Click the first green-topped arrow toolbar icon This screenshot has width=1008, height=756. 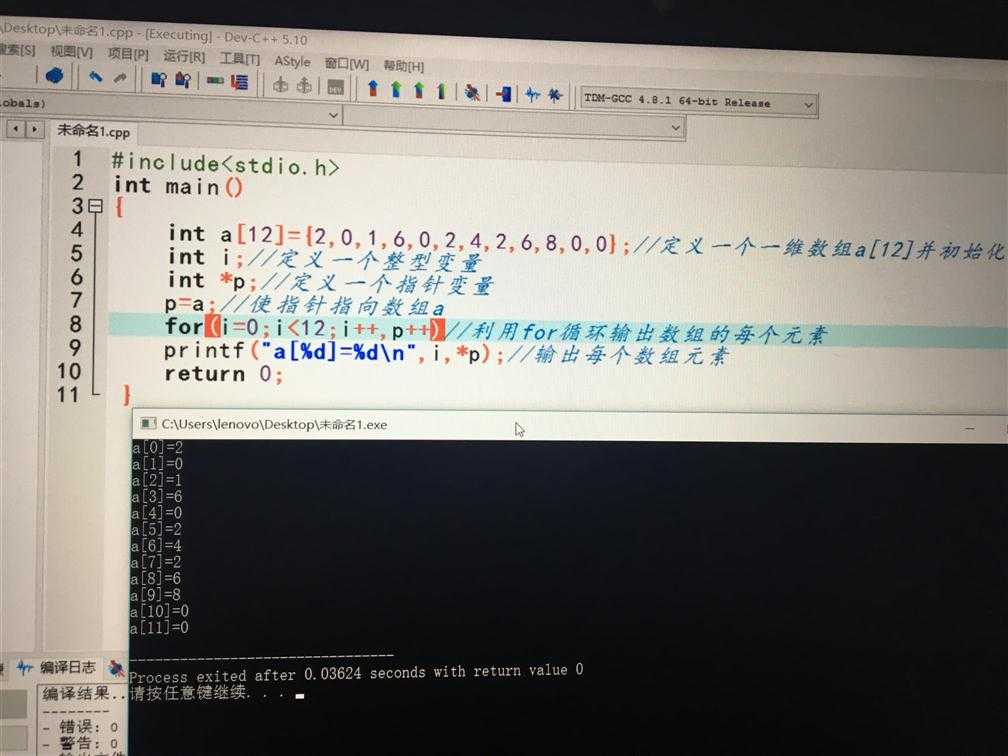click(396, 89)
